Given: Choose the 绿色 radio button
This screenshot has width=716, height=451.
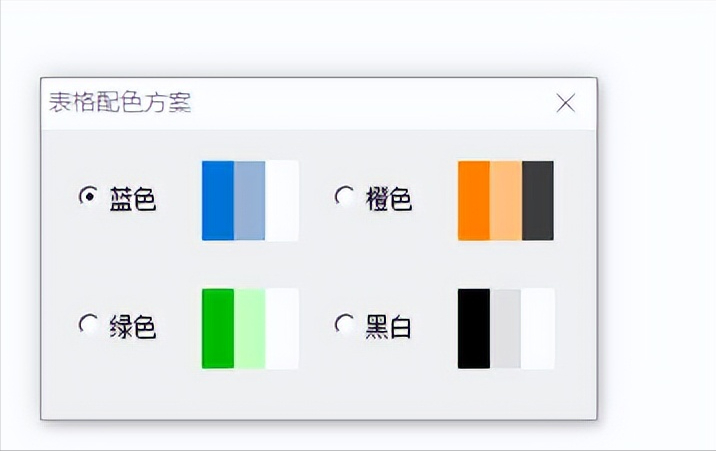Looking at the screenshot, I should pos(89,325).
